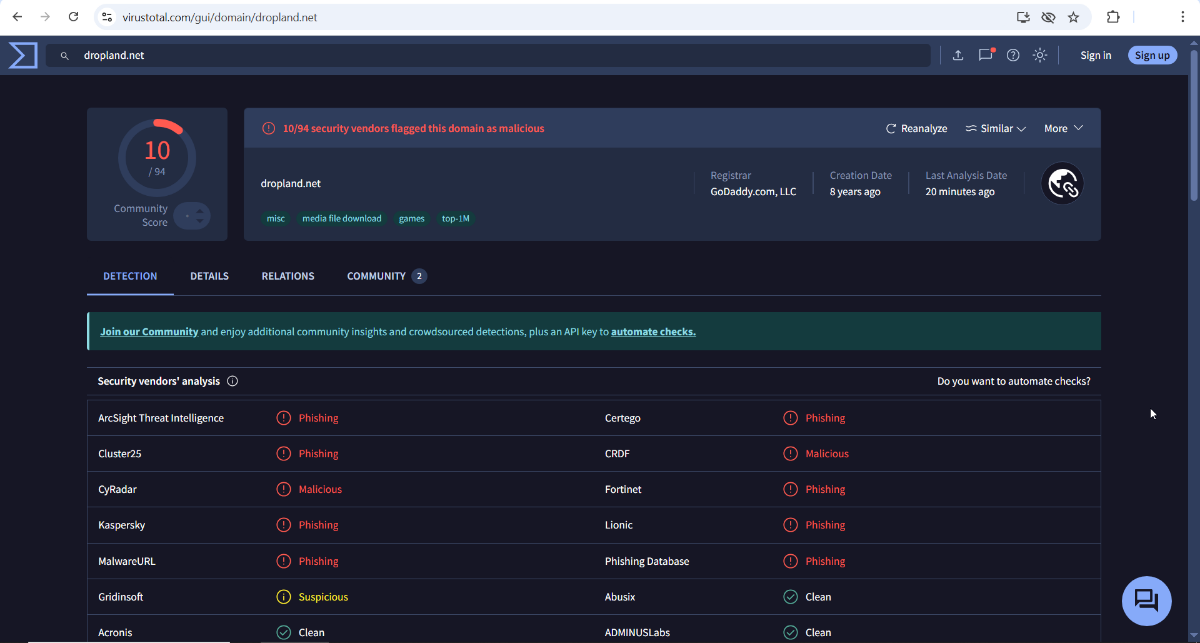Screen dimensions: 1200x643
Task: Click the domain globe link icon
Action: click(x=1062, y=184)
